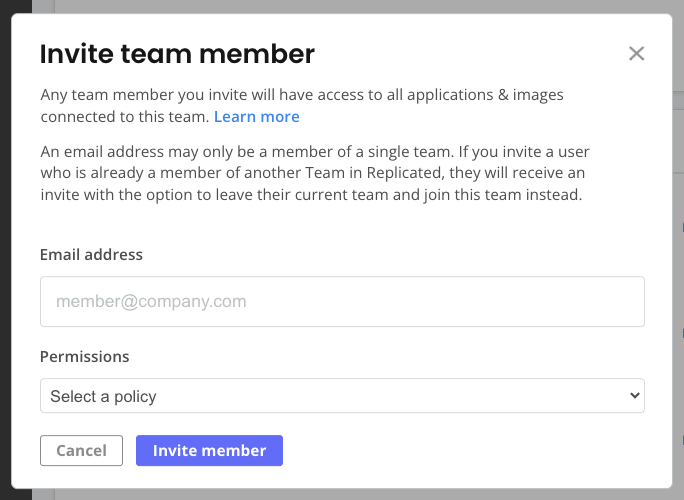Click the "Permissions" field label

click(x=85, y=356)
